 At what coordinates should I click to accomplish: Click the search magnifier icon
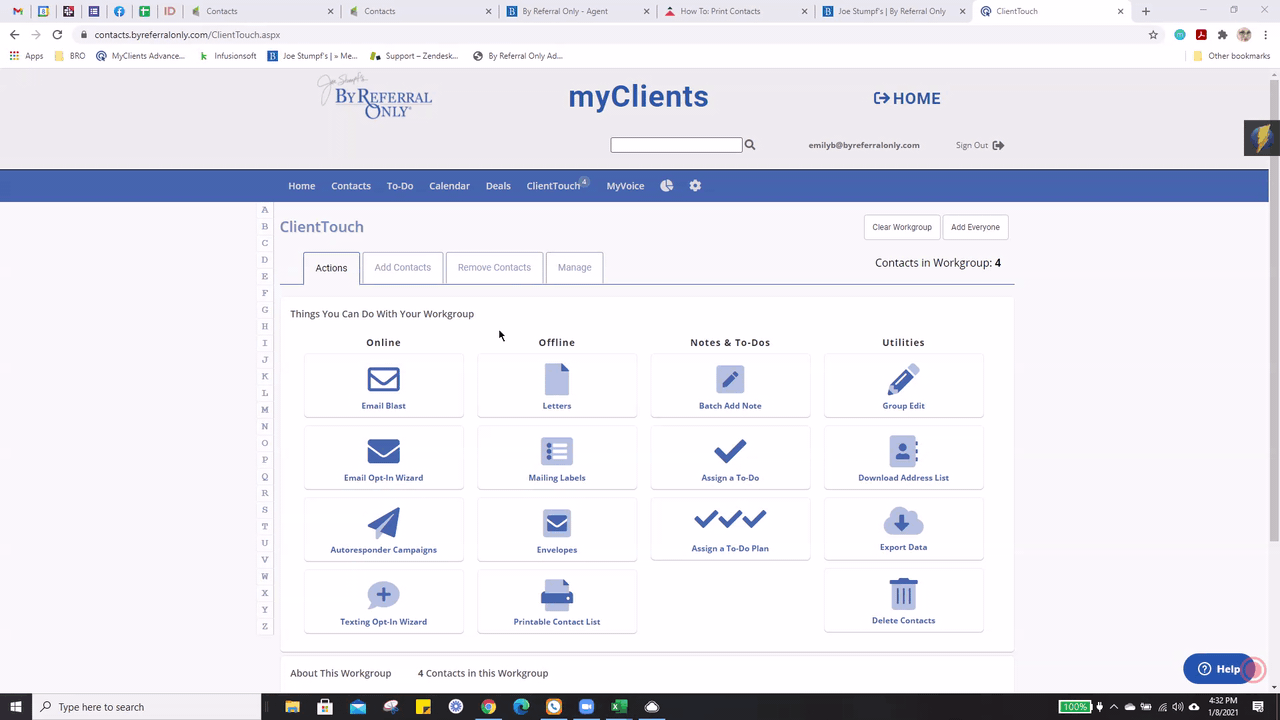click(750, 145)
